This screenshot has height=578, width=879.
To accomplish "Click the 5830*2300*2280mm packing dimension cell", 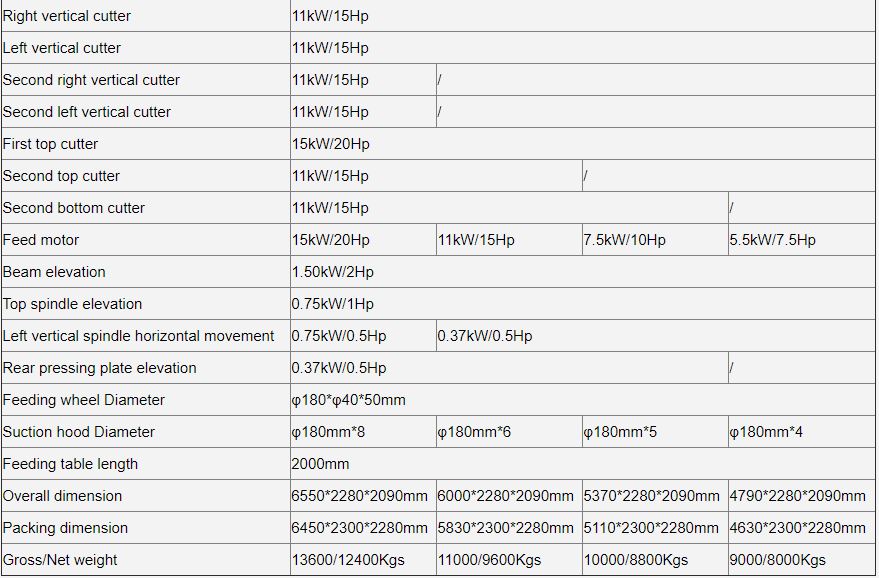I will click(506, 528).
